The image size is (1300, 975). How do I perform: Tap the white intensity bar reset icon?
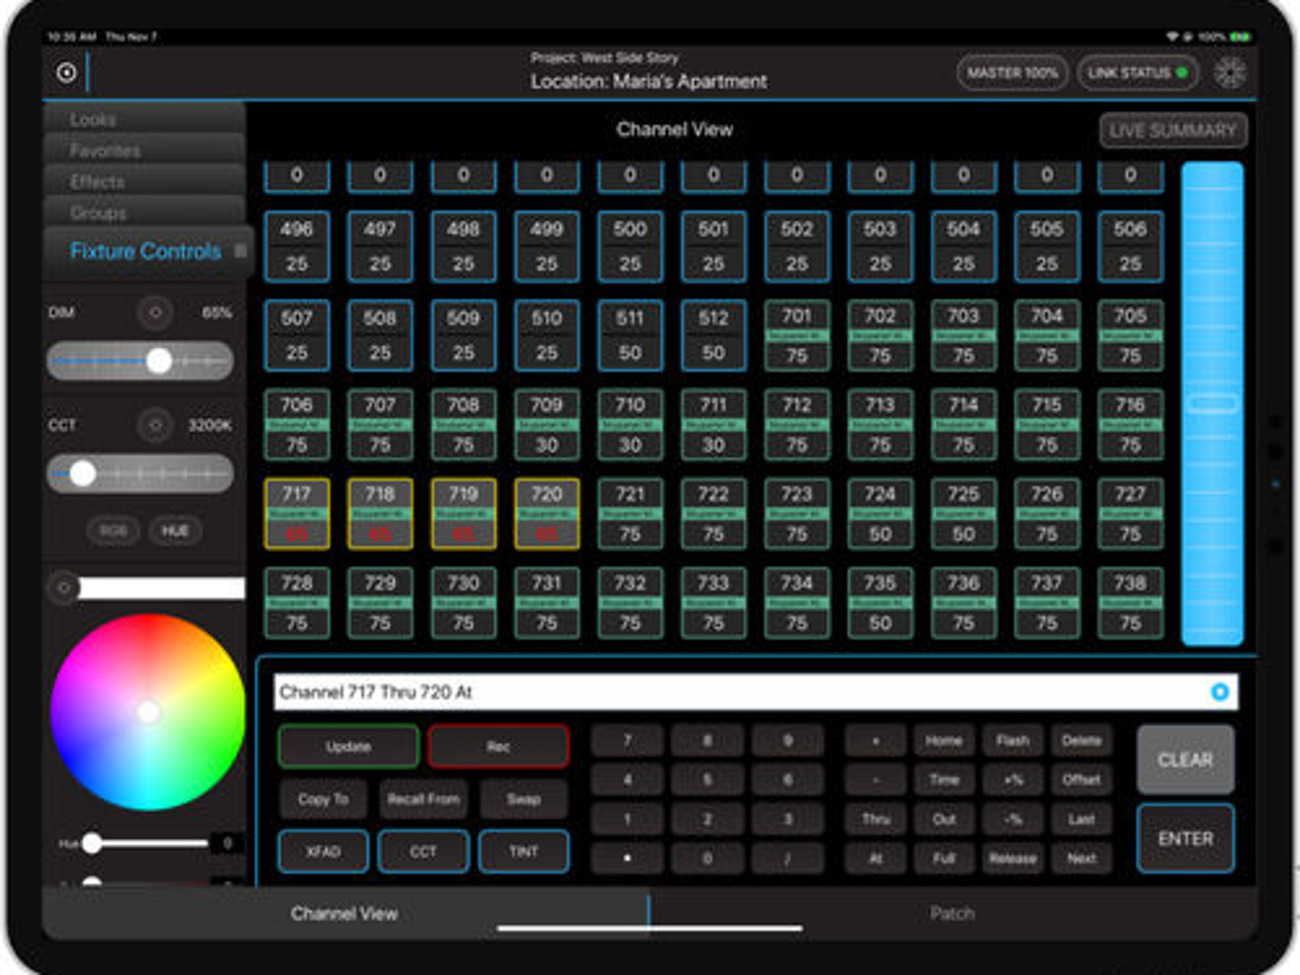63,588
